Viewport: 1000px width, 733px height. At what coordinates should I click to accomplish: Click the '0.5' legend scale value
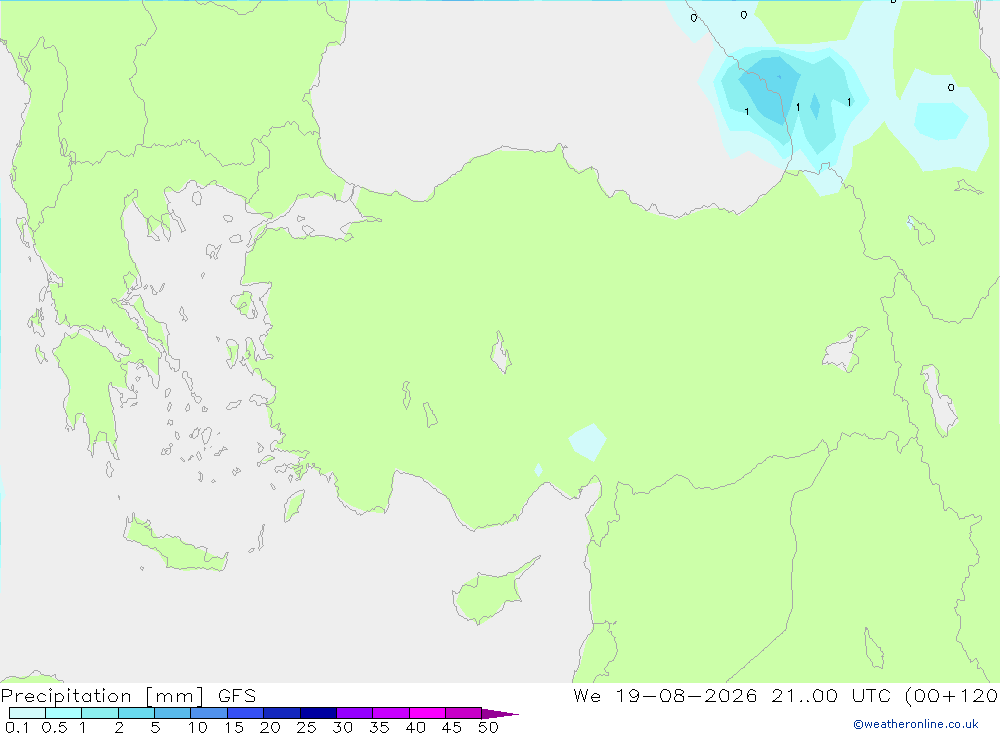tap(54, 727)
